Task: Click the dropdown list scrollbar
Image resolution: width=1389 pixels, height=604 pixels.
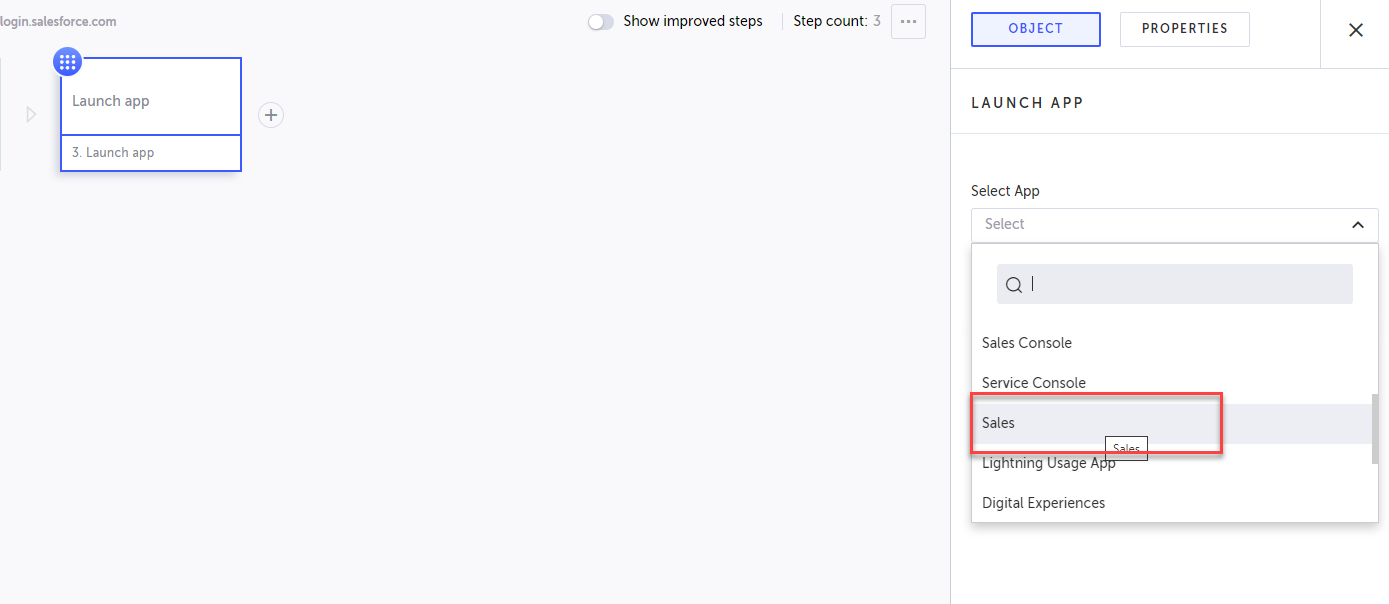Action: 1374,428
